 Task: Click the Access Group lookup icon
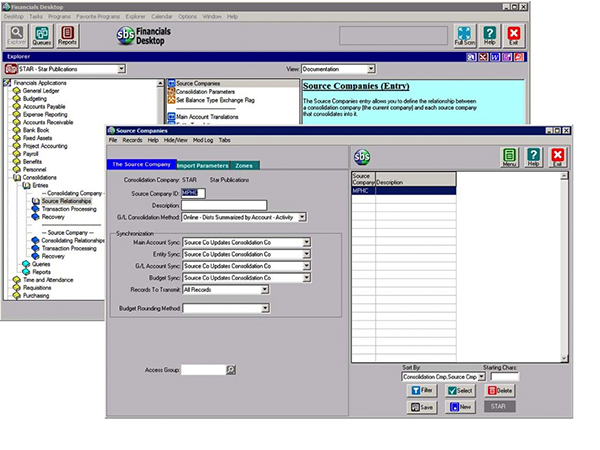pos(231,369)
